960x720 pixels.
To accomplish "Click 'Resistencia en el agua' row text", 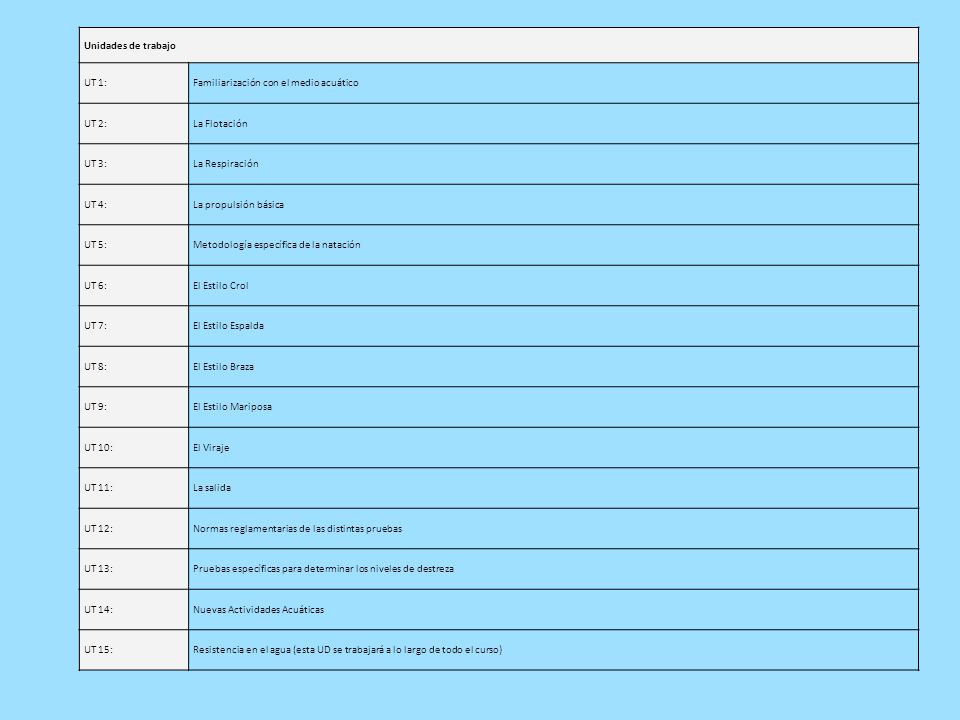I will click(347, 650).
